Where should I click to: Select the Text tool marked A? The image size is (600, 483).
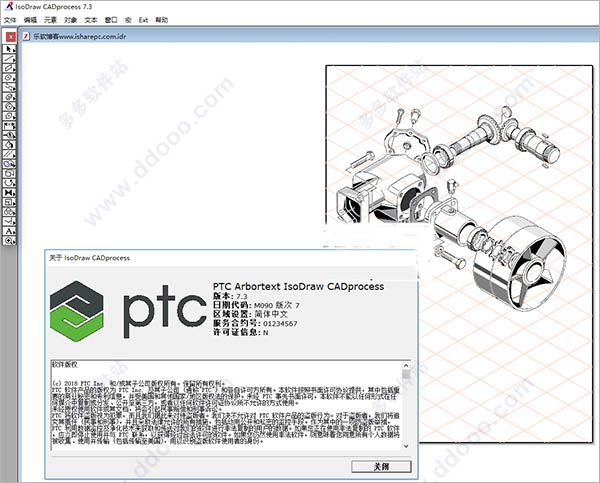click(x=9, y=231)
